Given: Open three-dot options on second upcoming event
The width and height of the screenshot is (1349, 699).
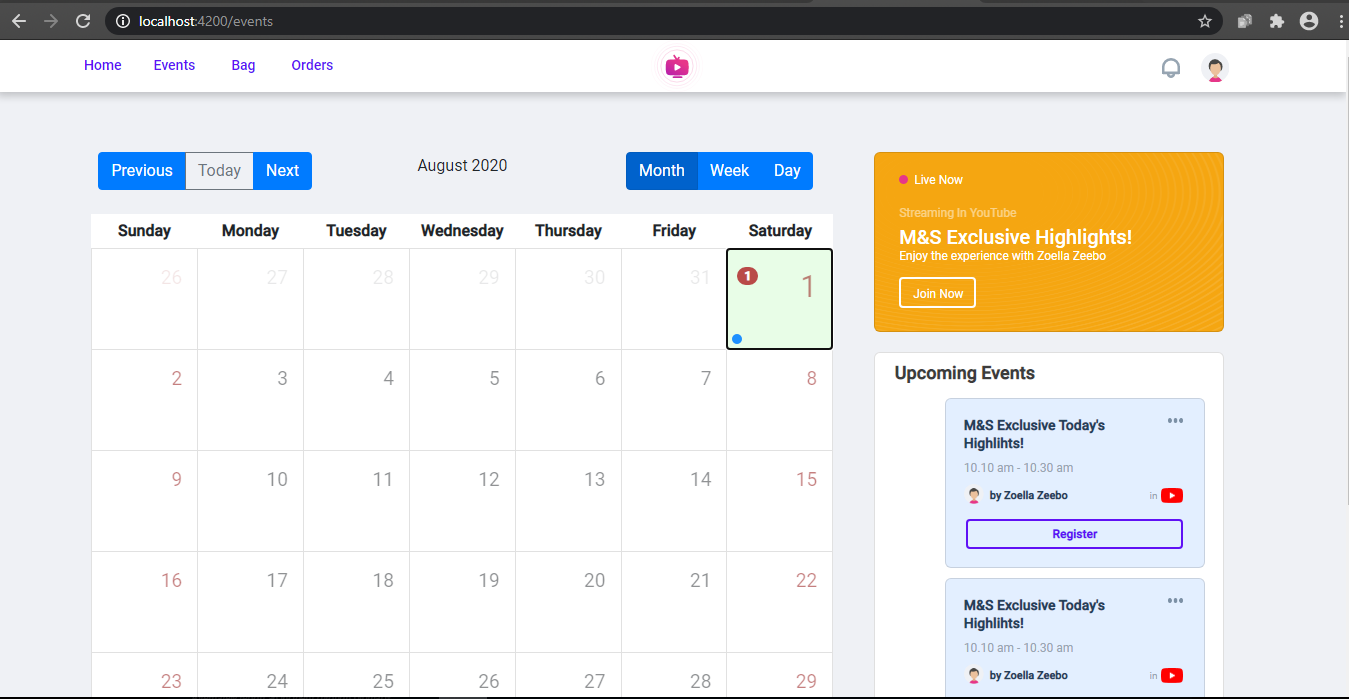Looking at the screenshot, I should [1175, 601].
